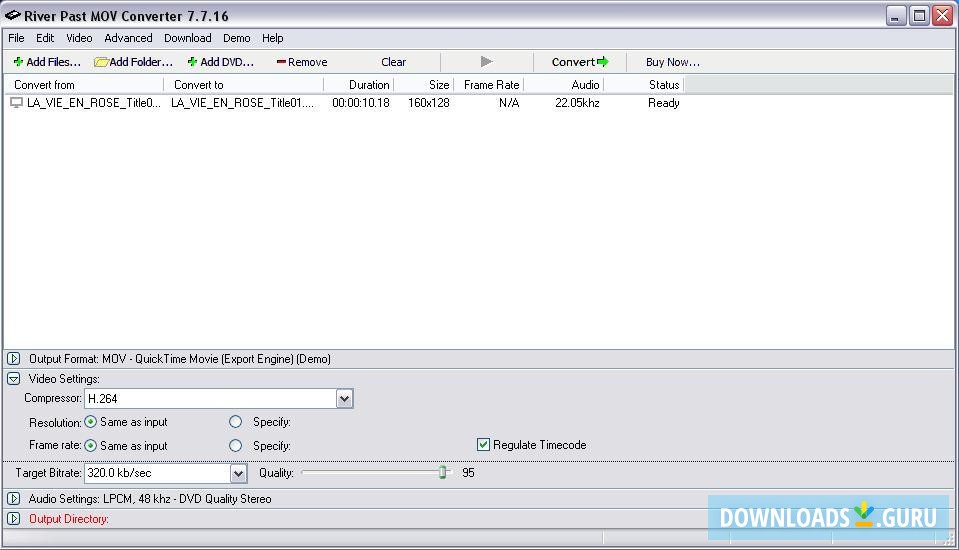Minimize the River Past MOV Converter window
This screenshot has height=550, width=959.
coord(895,15)
